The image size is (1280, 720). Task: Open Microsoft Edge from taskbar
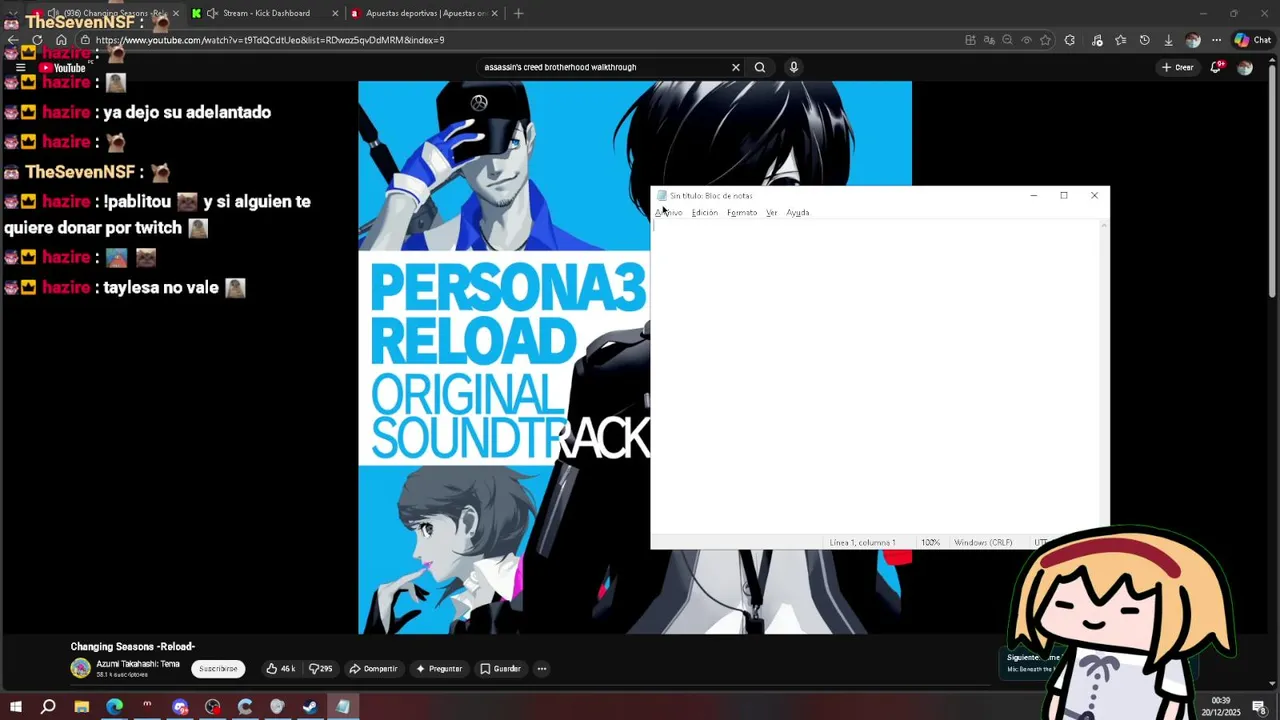tap(114, 707)
